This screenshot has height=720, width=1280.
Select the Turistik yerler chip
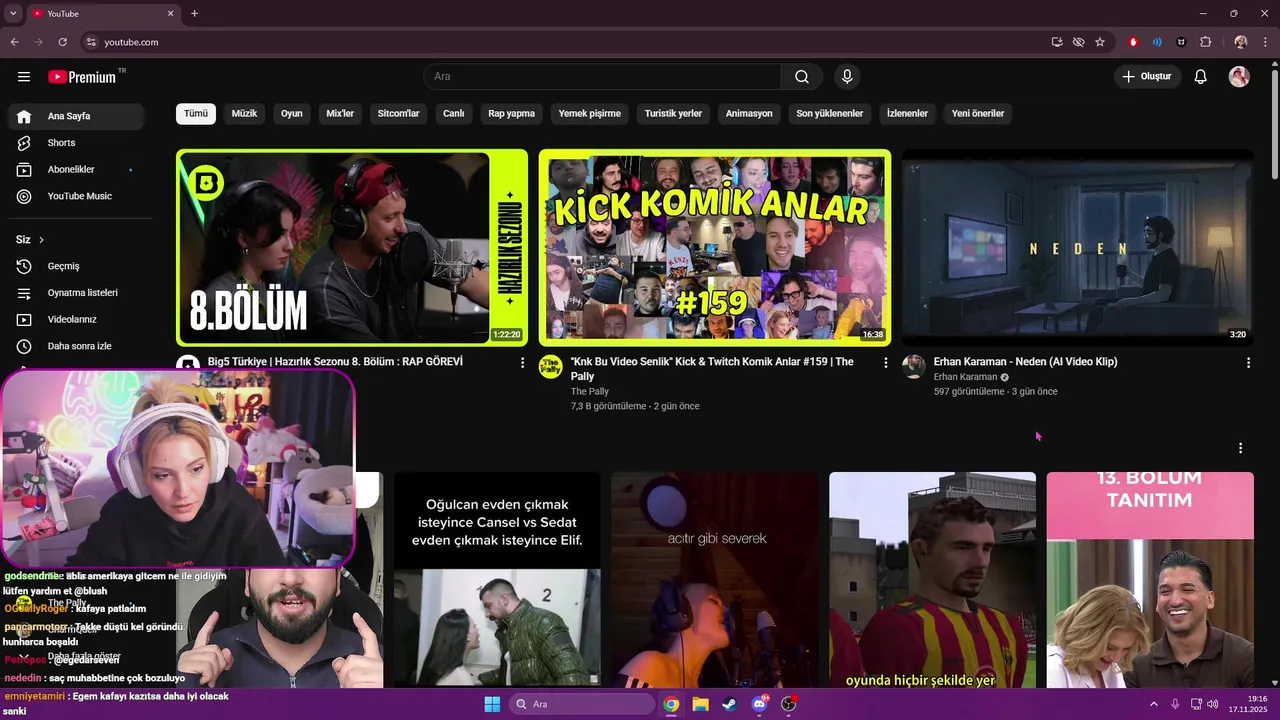(x=673, y=114)
